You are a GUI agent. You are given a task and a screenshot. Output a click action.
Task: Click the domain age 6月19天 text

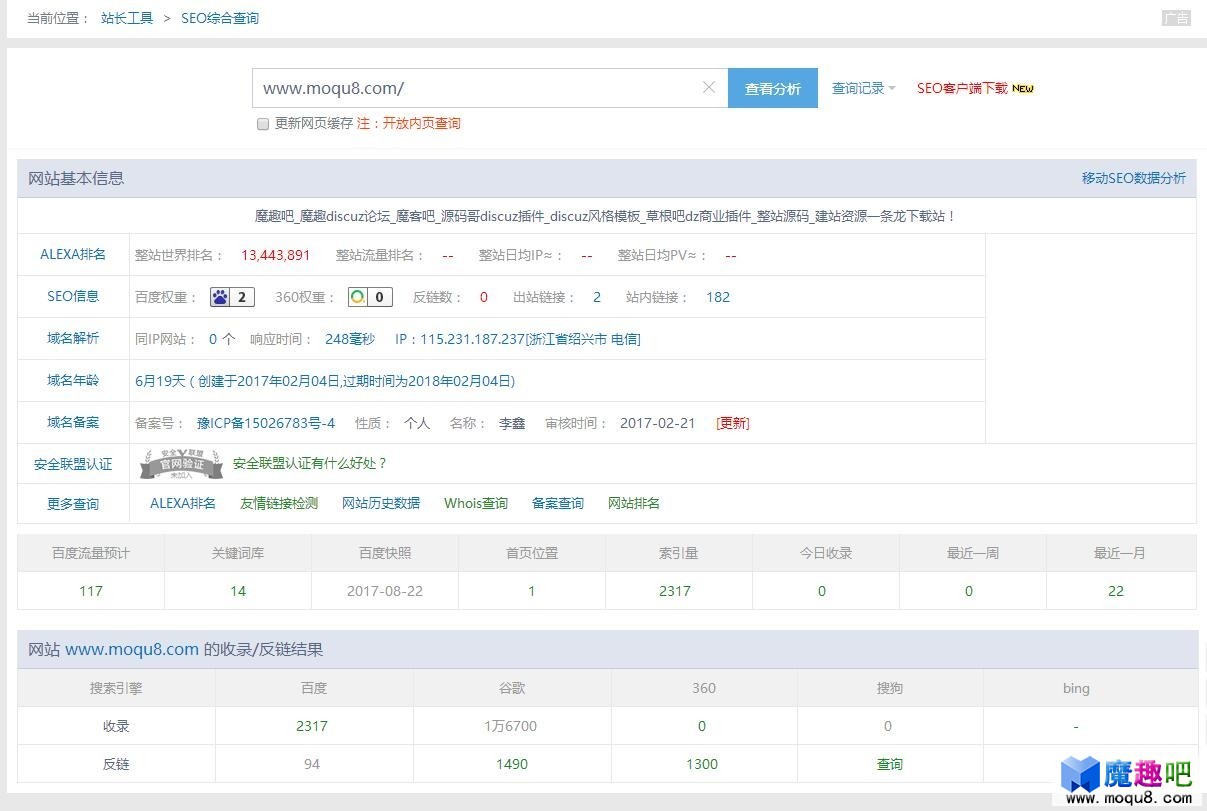pyautogui.click(x=160, y=381)
